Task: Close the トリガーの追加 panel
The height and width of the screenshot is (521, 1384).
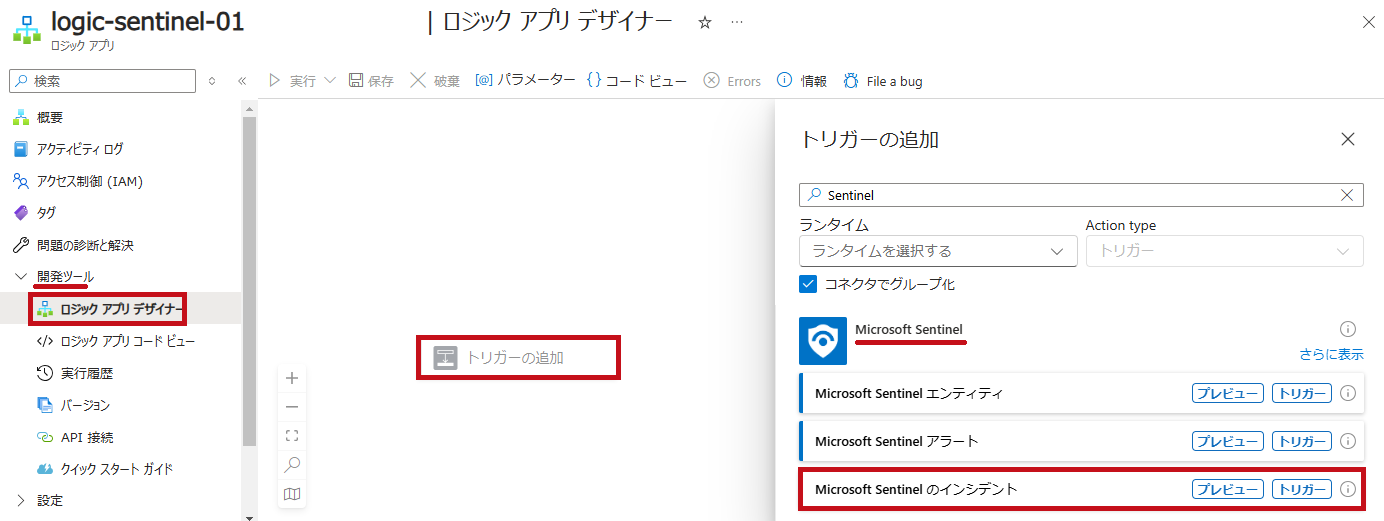Action: point(1348,139)
